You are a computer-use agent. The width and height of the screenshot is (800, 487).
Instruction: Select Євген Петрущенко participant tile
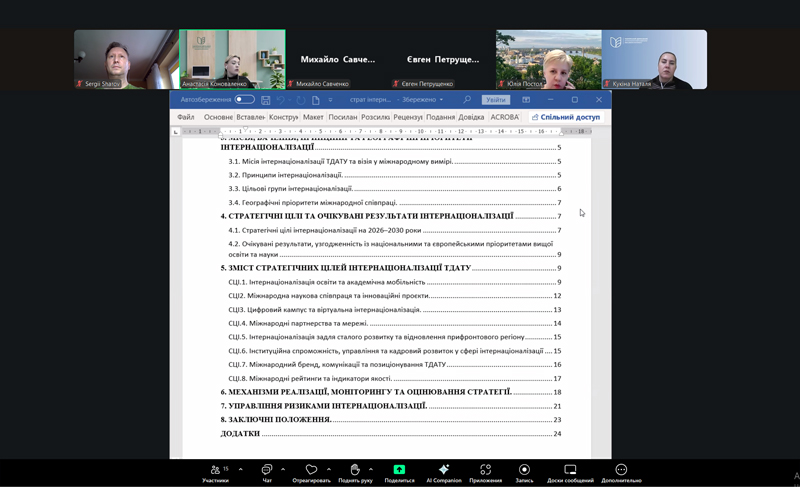[x=443, y=59]
